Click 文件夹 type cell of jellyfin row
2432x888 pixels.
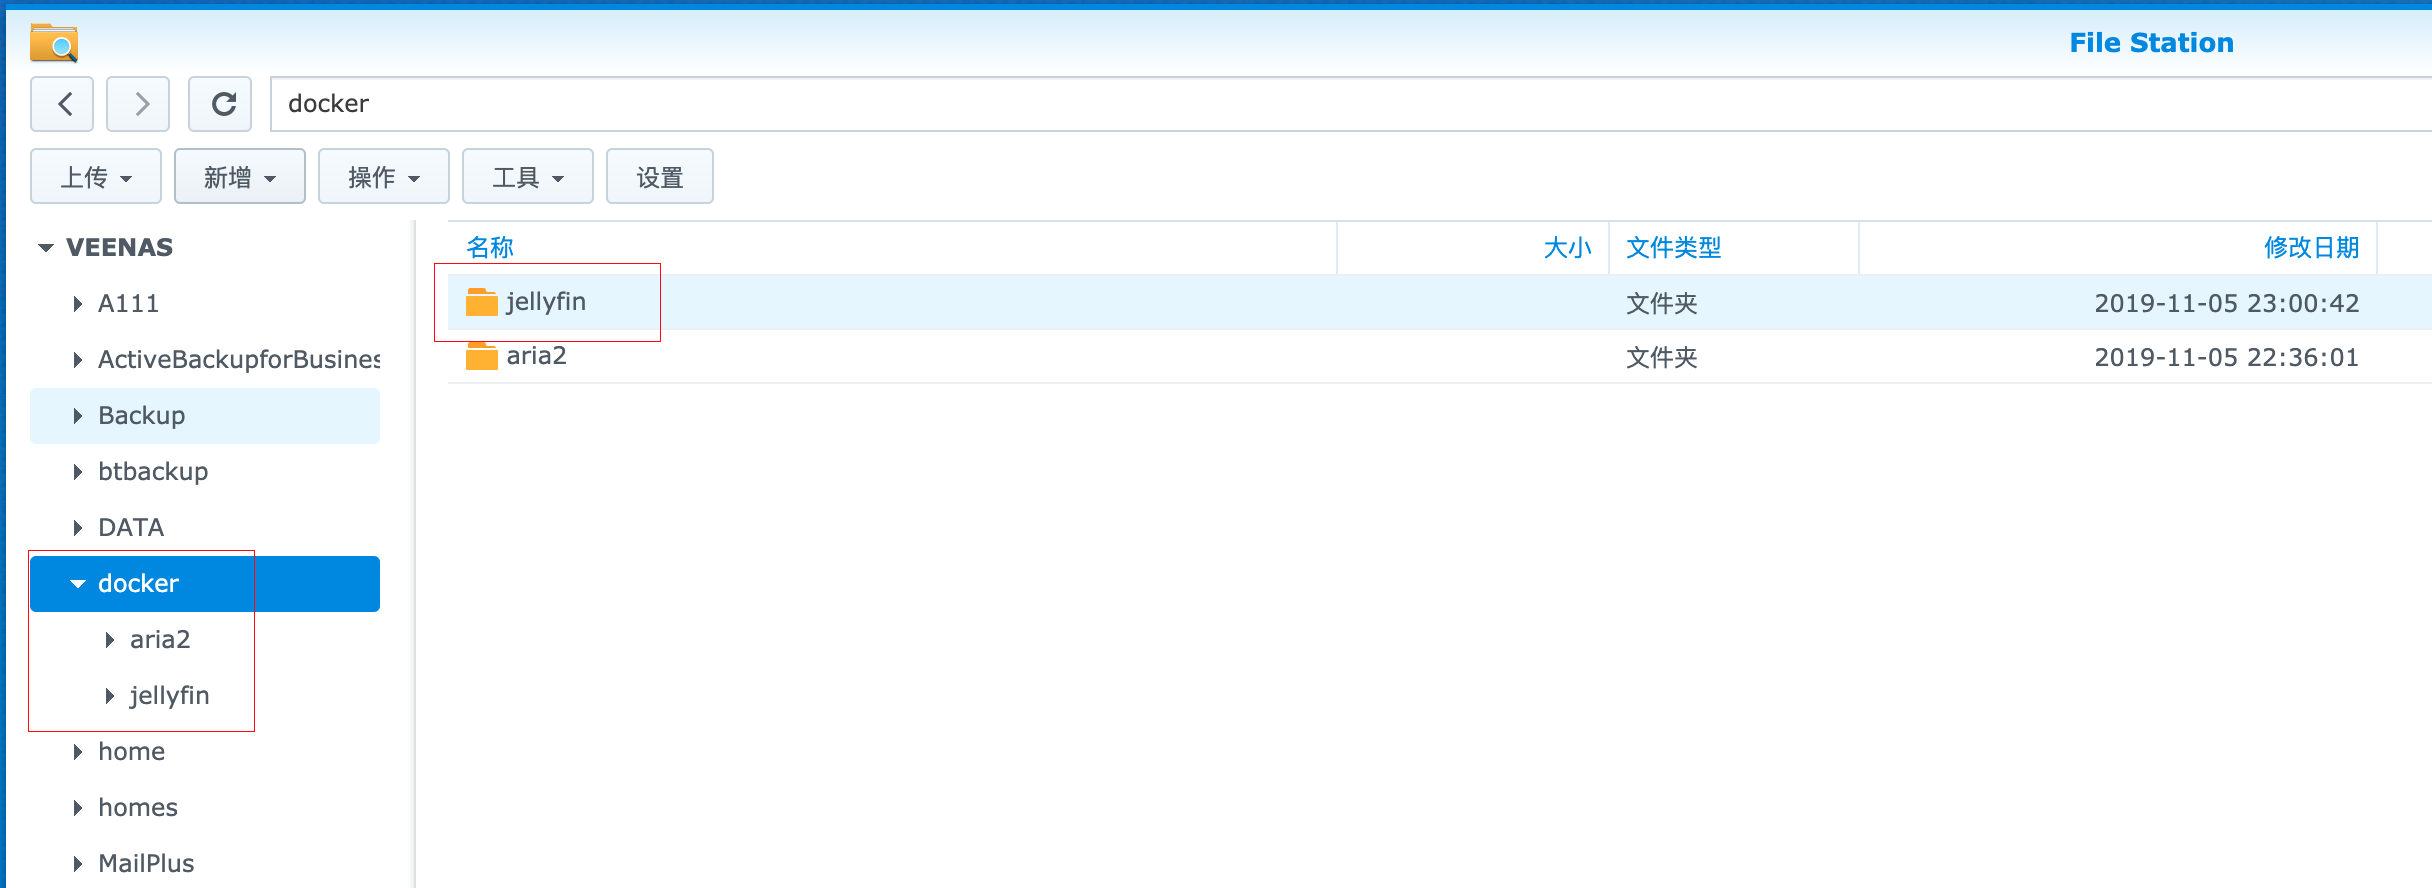point(1662,304)
